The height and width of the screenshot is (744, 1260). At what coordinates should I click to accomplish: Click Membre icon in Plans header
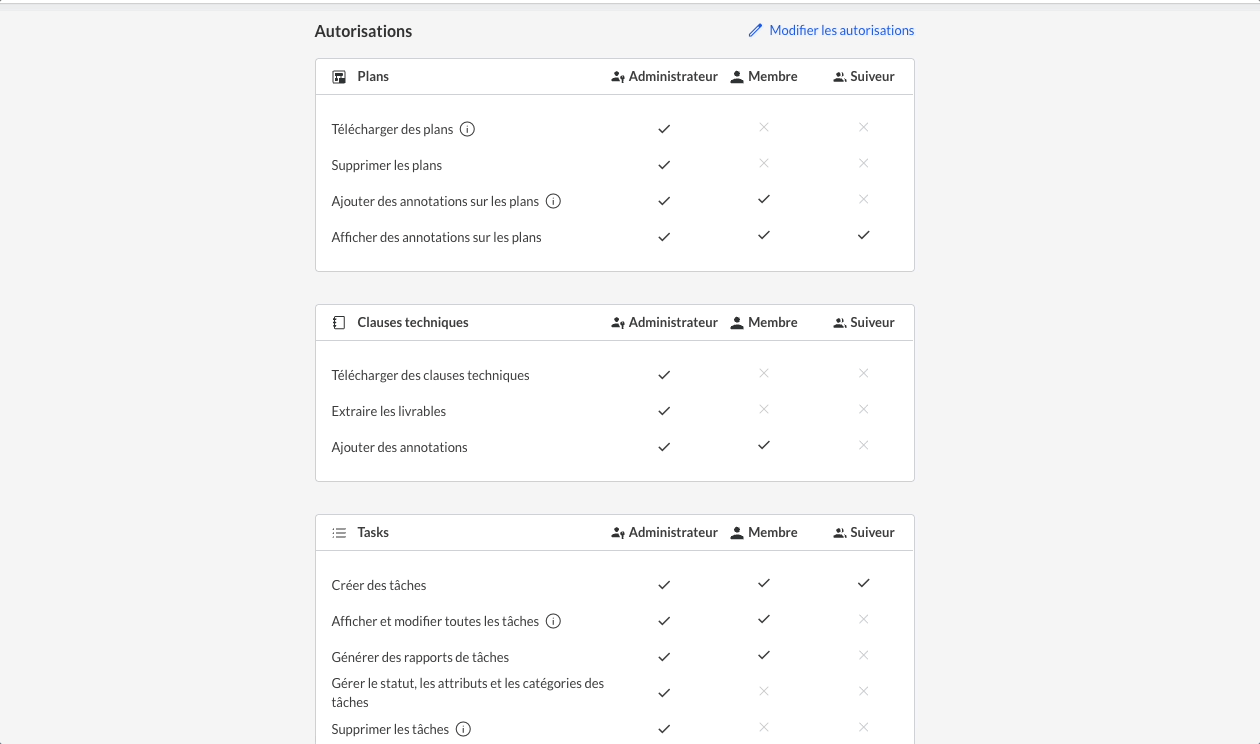tap(737, 77)
